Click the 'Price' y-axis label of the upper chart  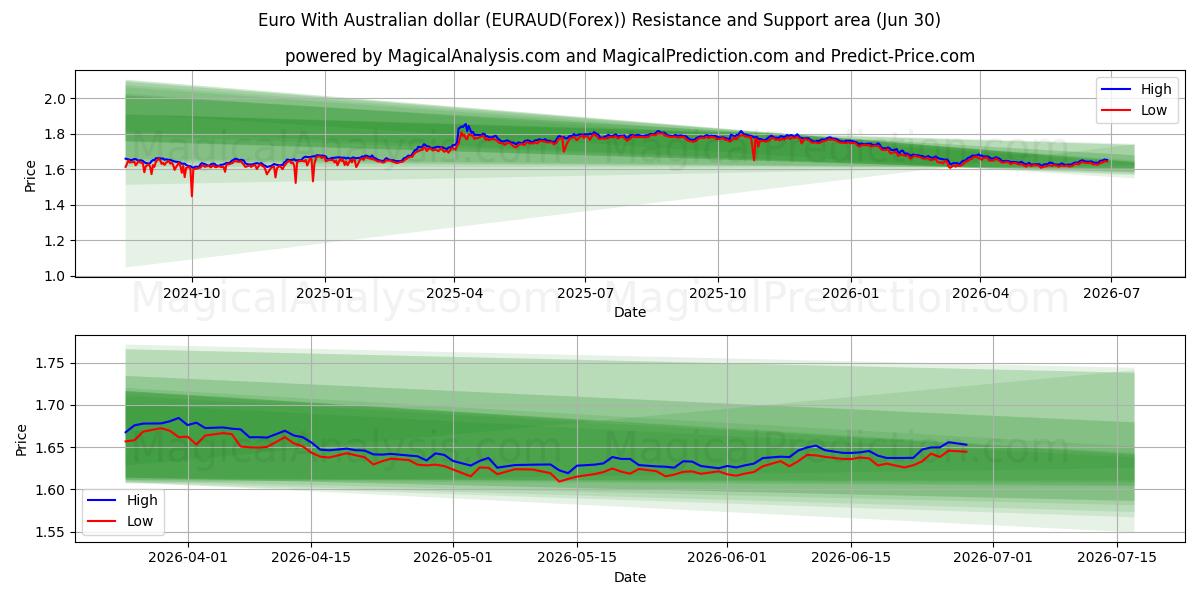point(30,176)
